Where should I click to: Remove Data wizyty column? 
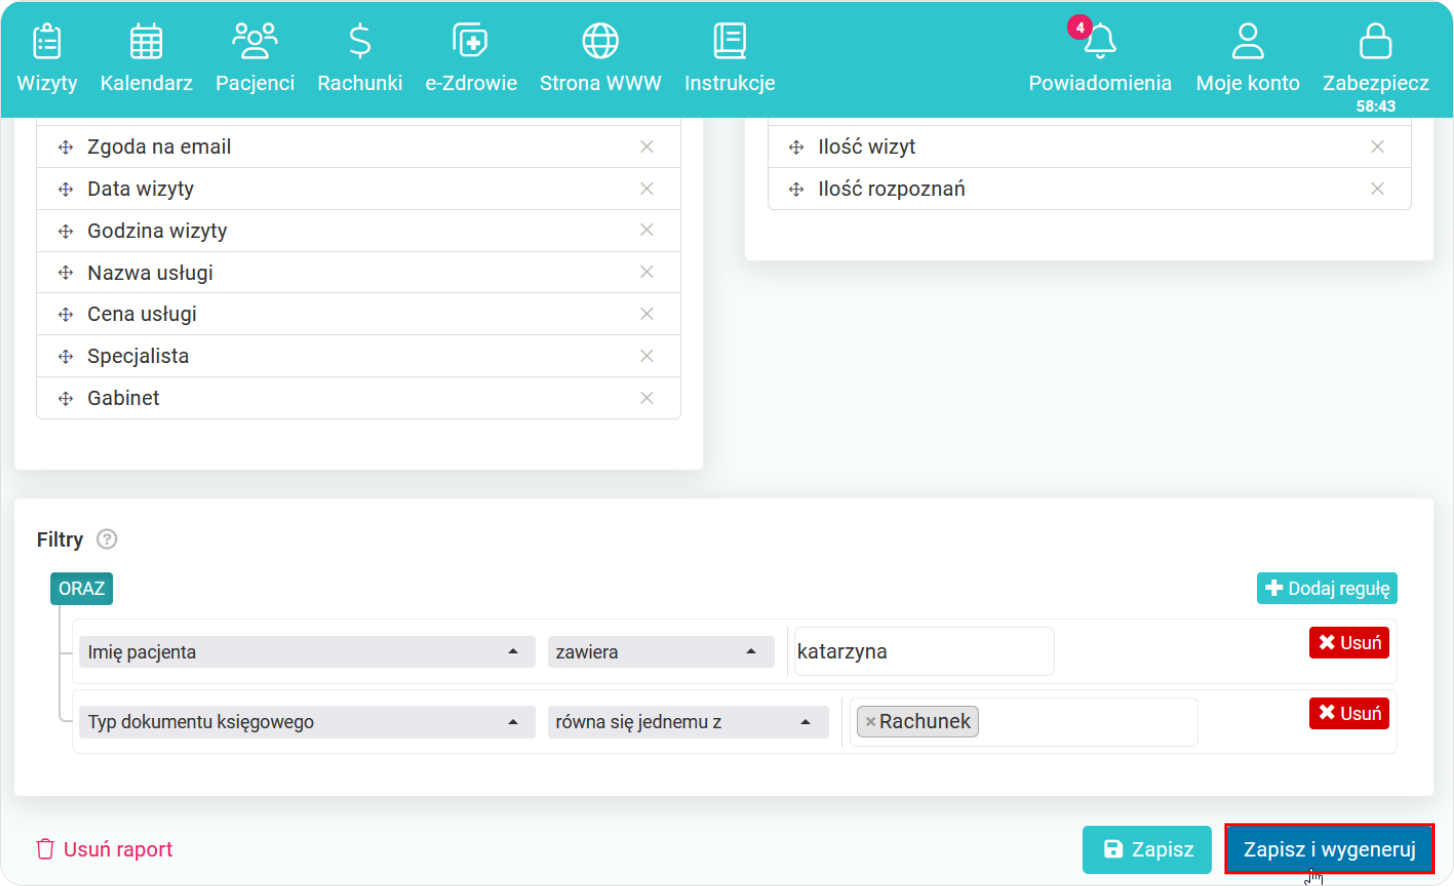(647, 189)
